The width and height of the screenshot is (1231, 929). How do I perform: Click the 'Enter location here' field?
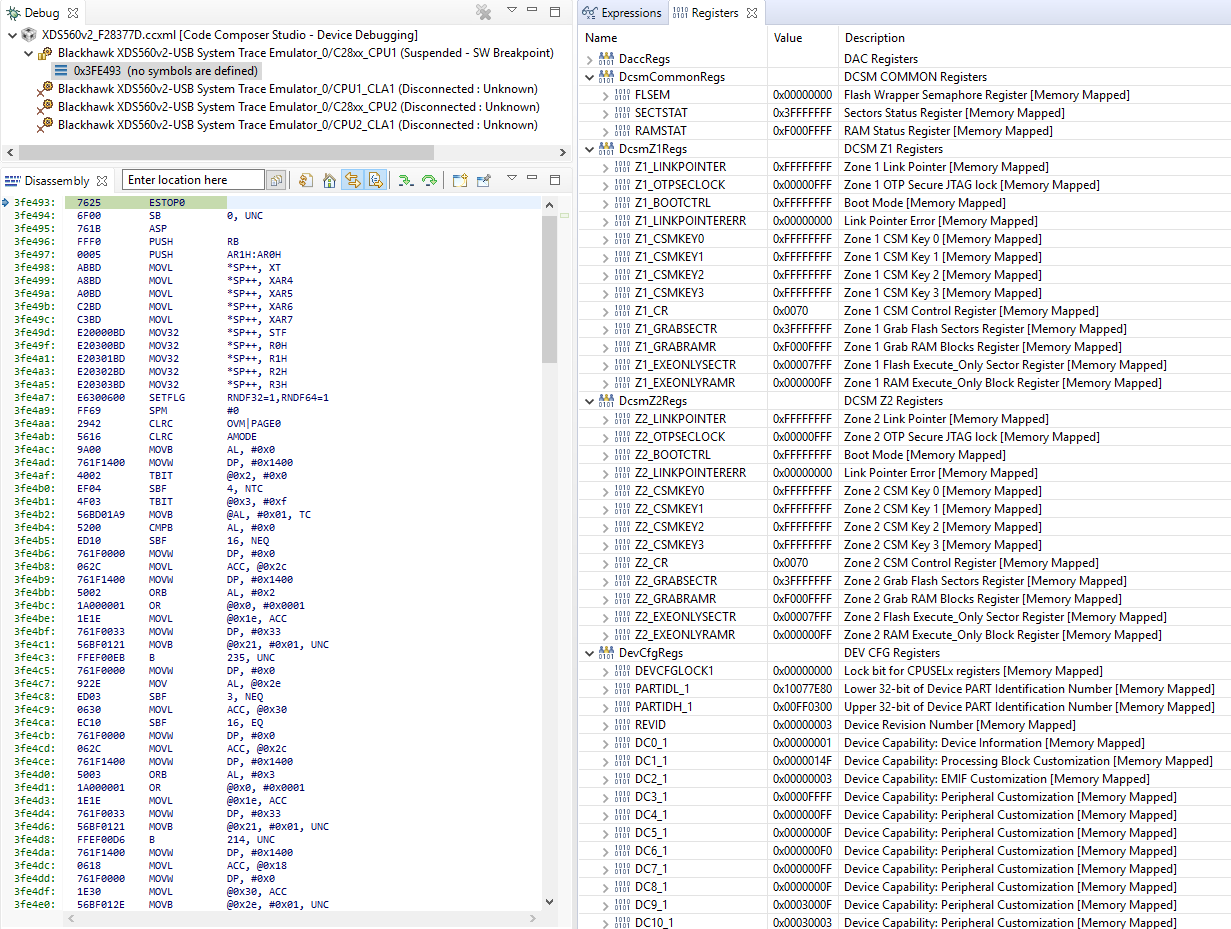(x=194, y=180)
